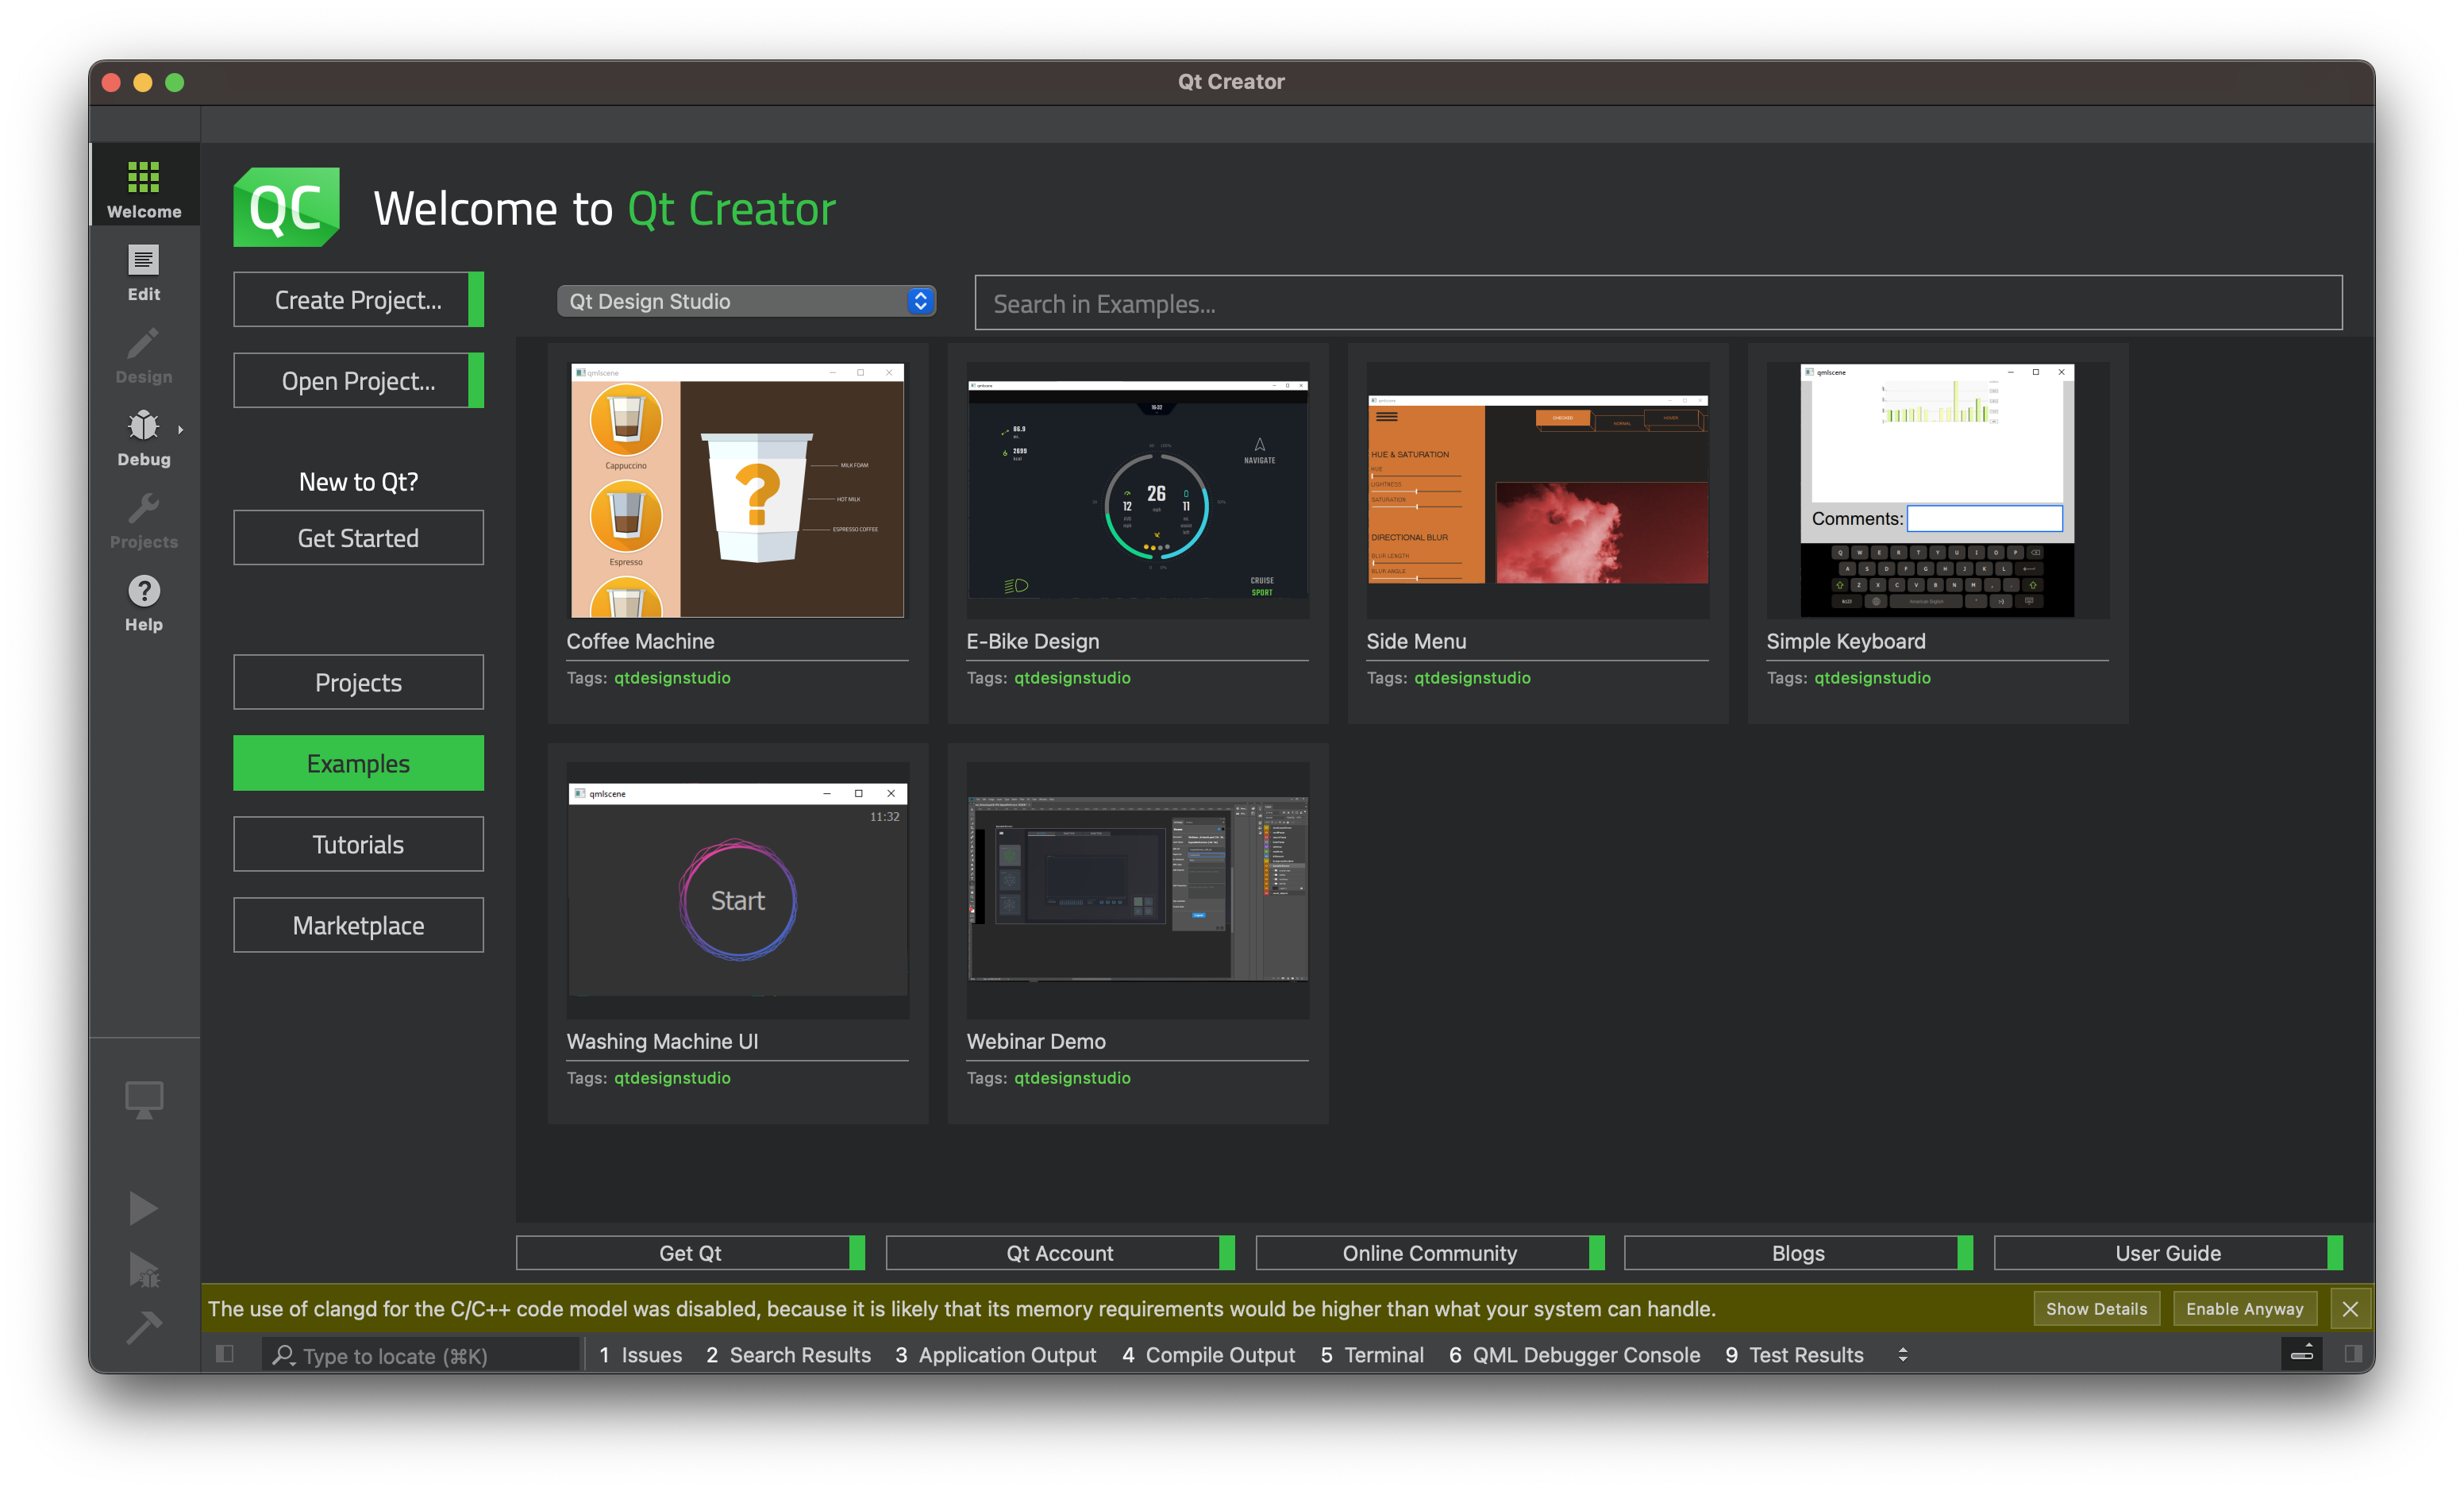Toggle the right sidebar visibility
The width and height of the screenshot is (2464, 1491).
(2352, 1354)
